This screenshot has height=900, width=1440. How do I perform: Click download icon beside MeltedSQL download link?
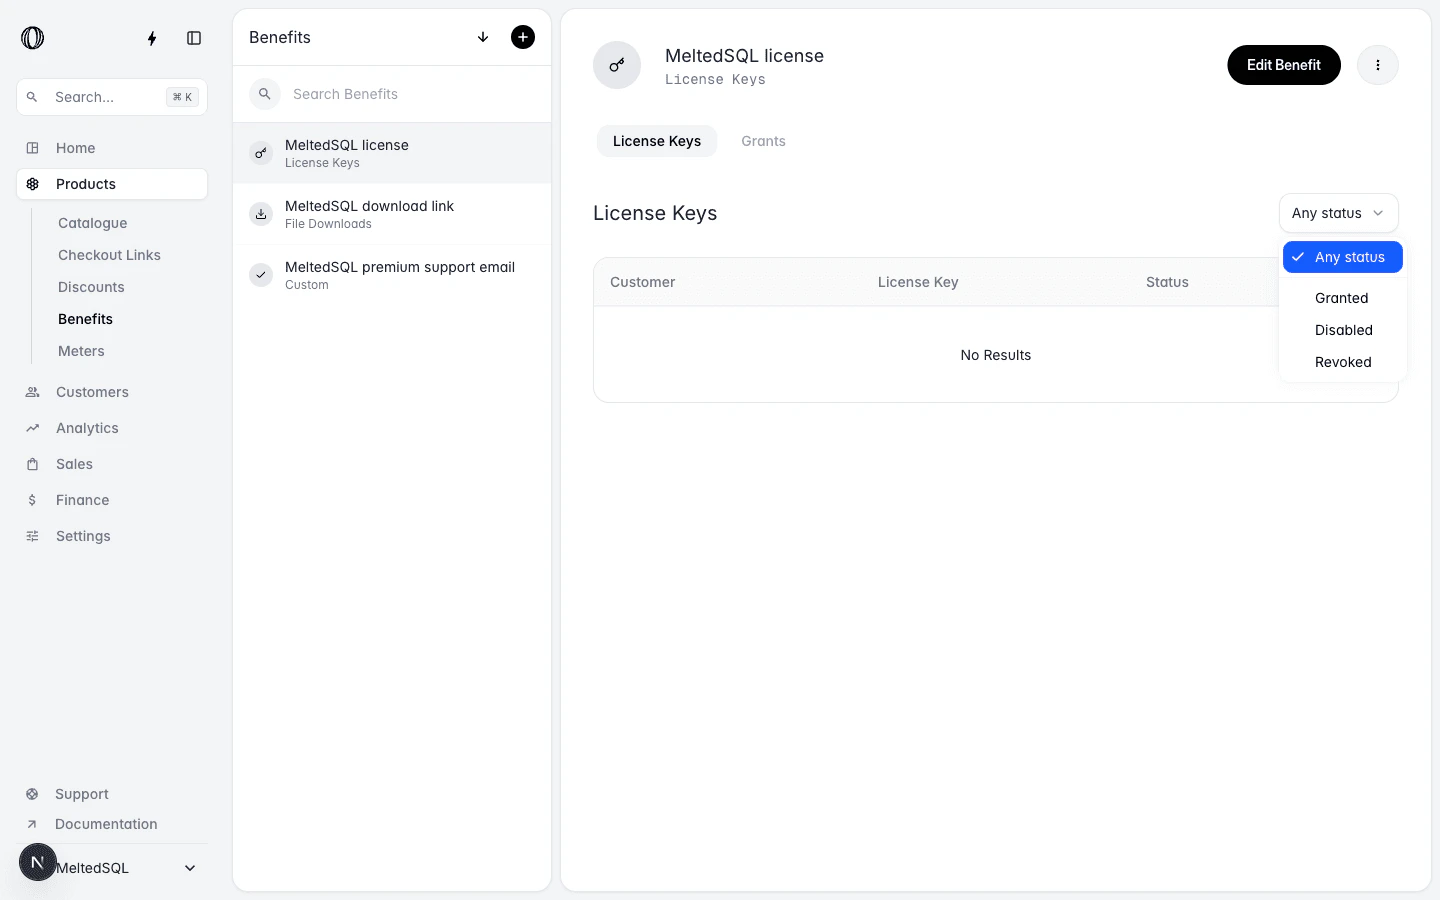tap(261, 214)
